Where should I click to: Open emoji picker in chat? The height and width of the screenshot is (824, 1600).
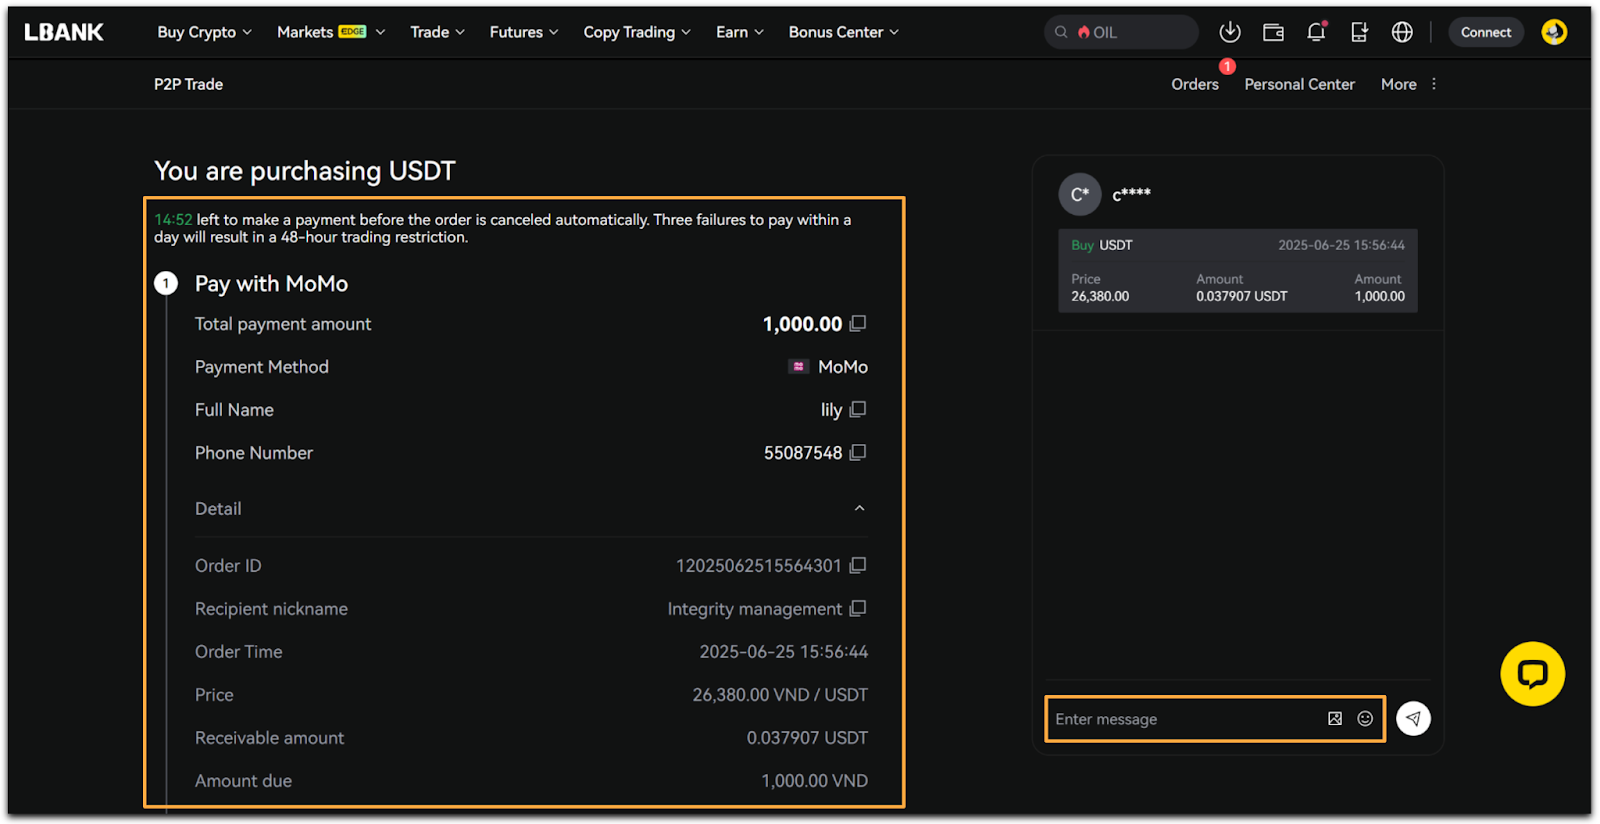click(x=1365, y=719)
